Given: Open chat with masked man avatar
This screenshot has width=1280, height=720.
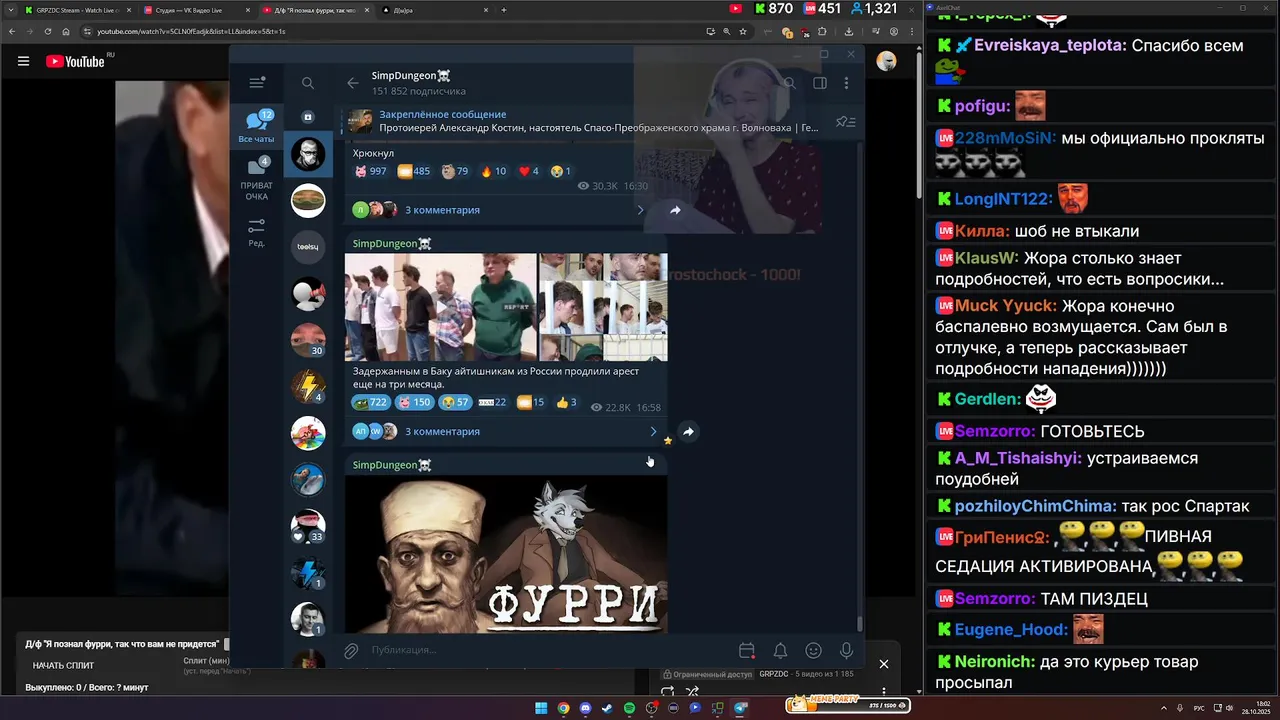Looking at the screenshot, I should [x=308, y=154].
